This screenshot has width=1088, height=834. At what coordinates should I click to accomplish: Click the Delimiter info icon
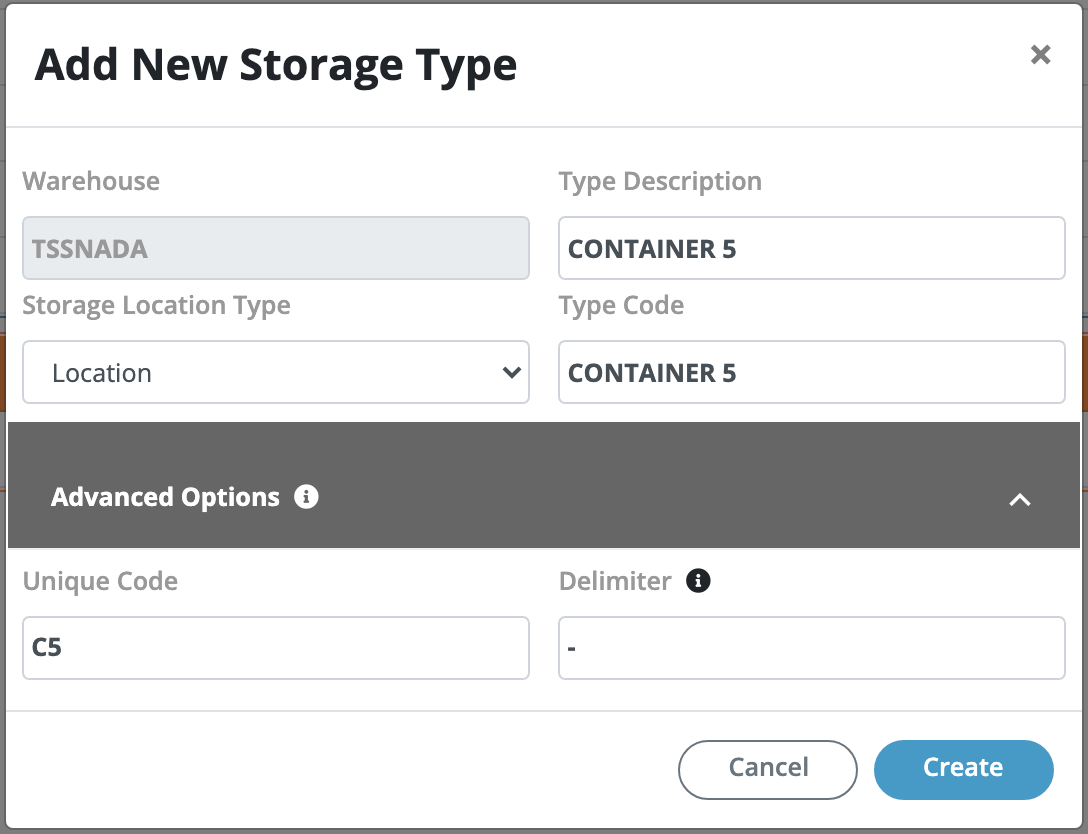pos(698,580)
